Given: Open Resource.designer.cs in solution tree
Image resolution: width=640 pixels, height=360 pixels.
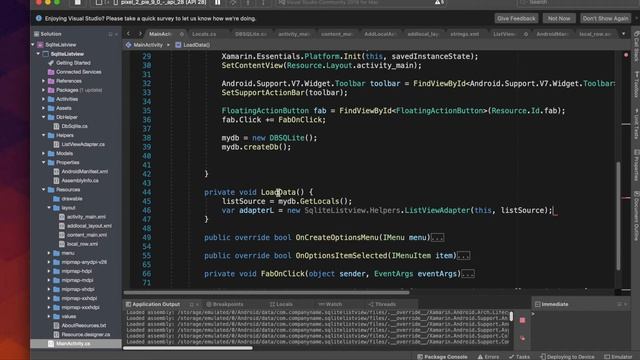Looking at the screenshot, I should [x=86, y=334].
